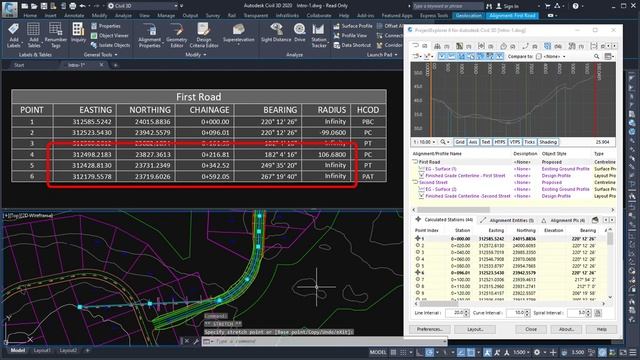Open the Home ribbon tab
This screenshot has height=360, width=640.
pos(30,16)
